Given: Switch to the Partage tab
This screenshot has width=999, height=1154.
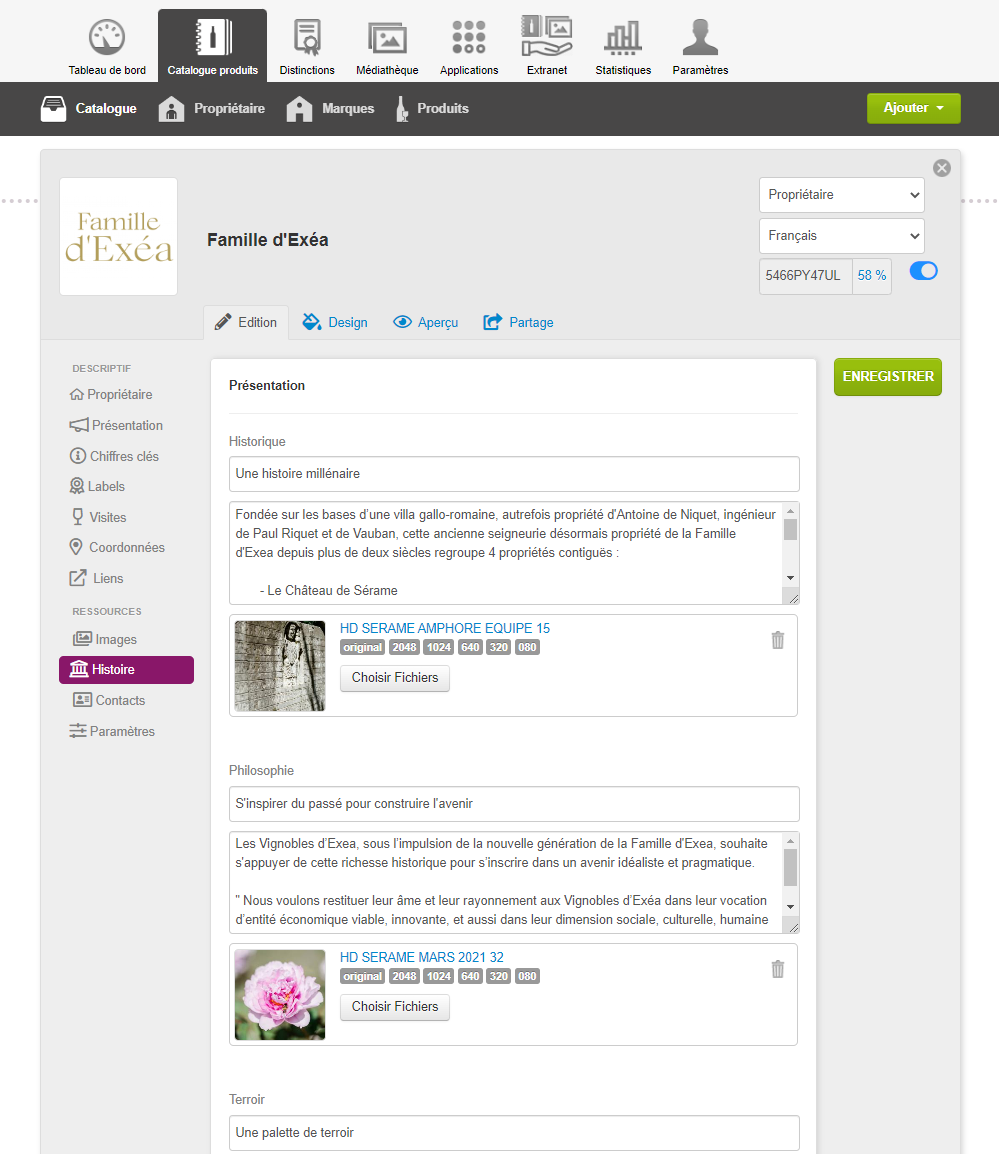Looking at the screenshot, I should (x=518, y=322).
